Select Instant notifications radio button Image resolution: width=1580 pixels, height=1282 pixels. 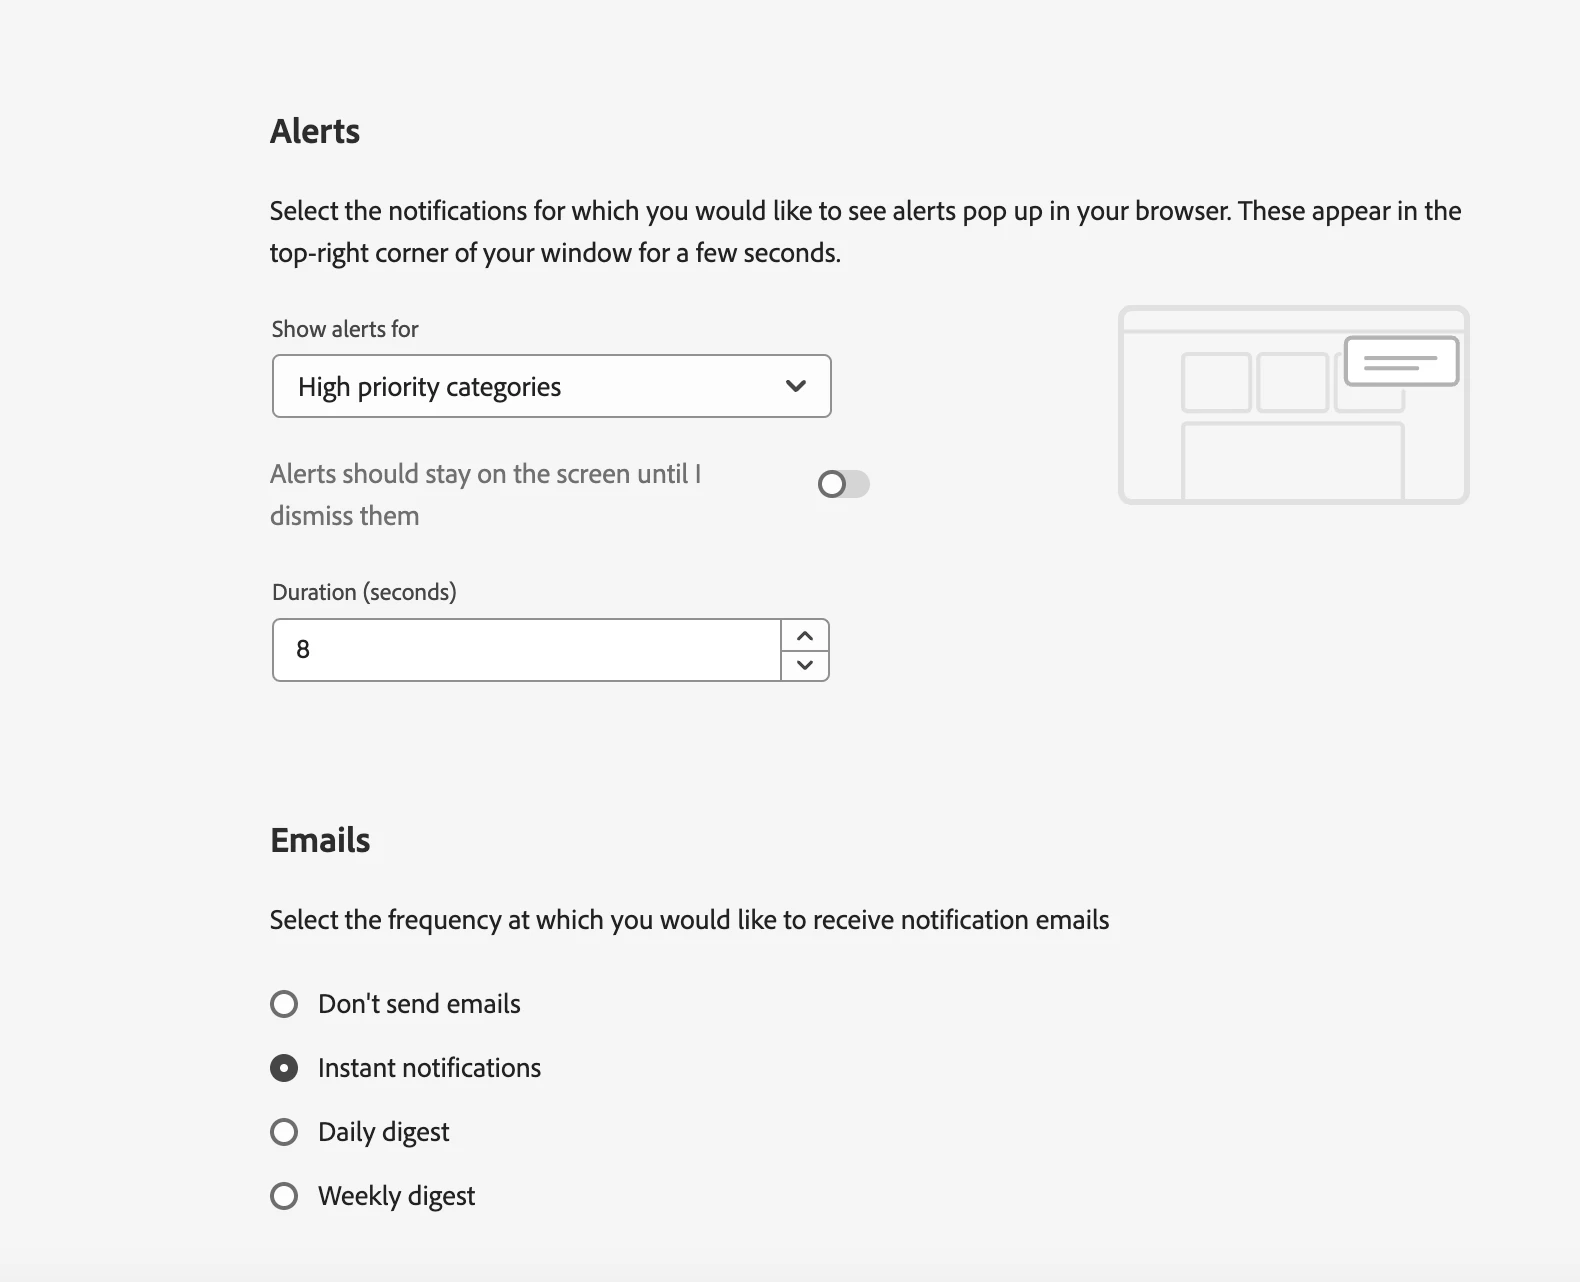point(284,1068)
